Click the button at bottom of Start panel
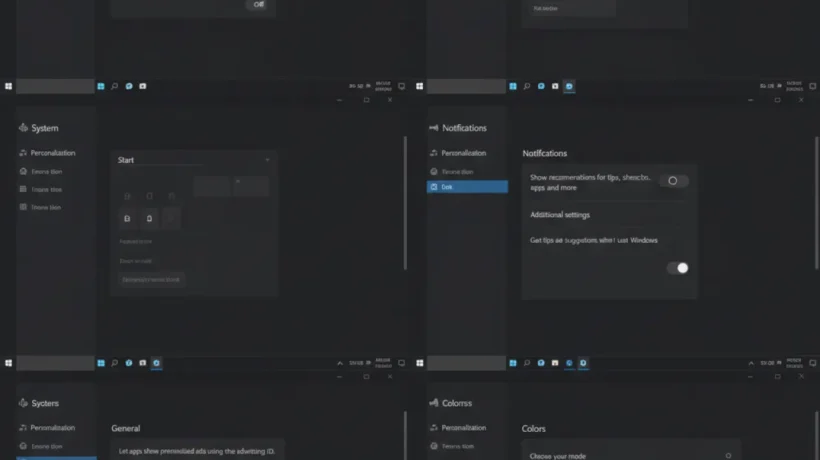The height and width of the screenshot is (460, 820). pyautogui.click(x=151, y=280)
